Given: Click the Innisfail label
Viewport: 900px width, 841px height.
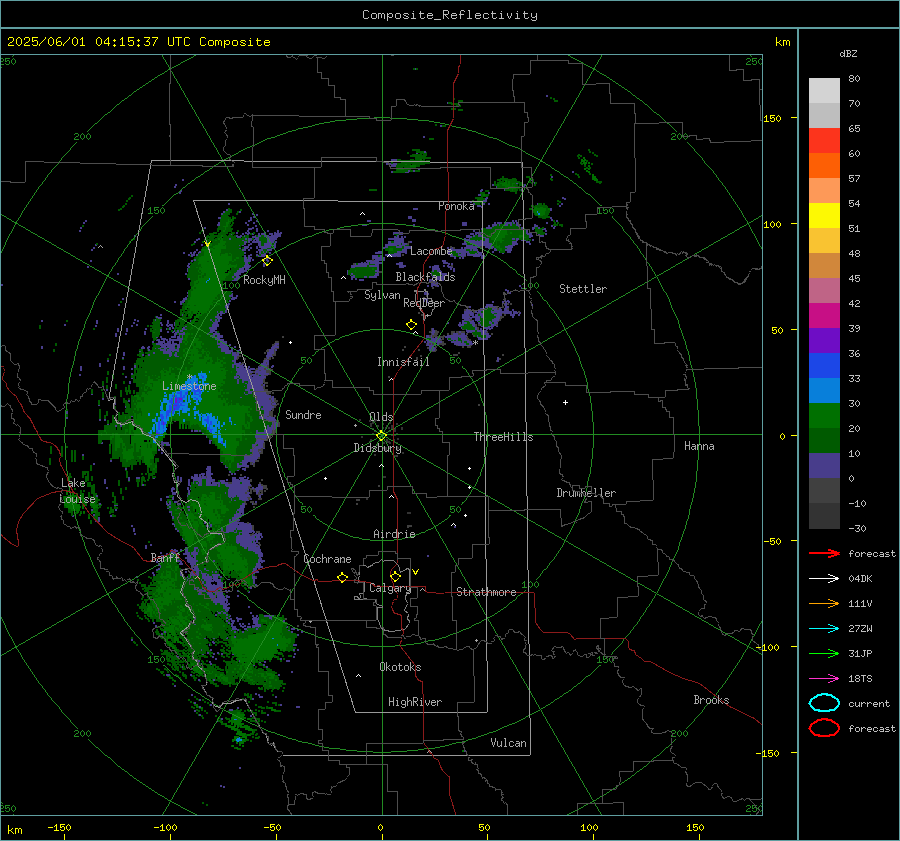Looking at the screenshot, I should coord(403,362).
